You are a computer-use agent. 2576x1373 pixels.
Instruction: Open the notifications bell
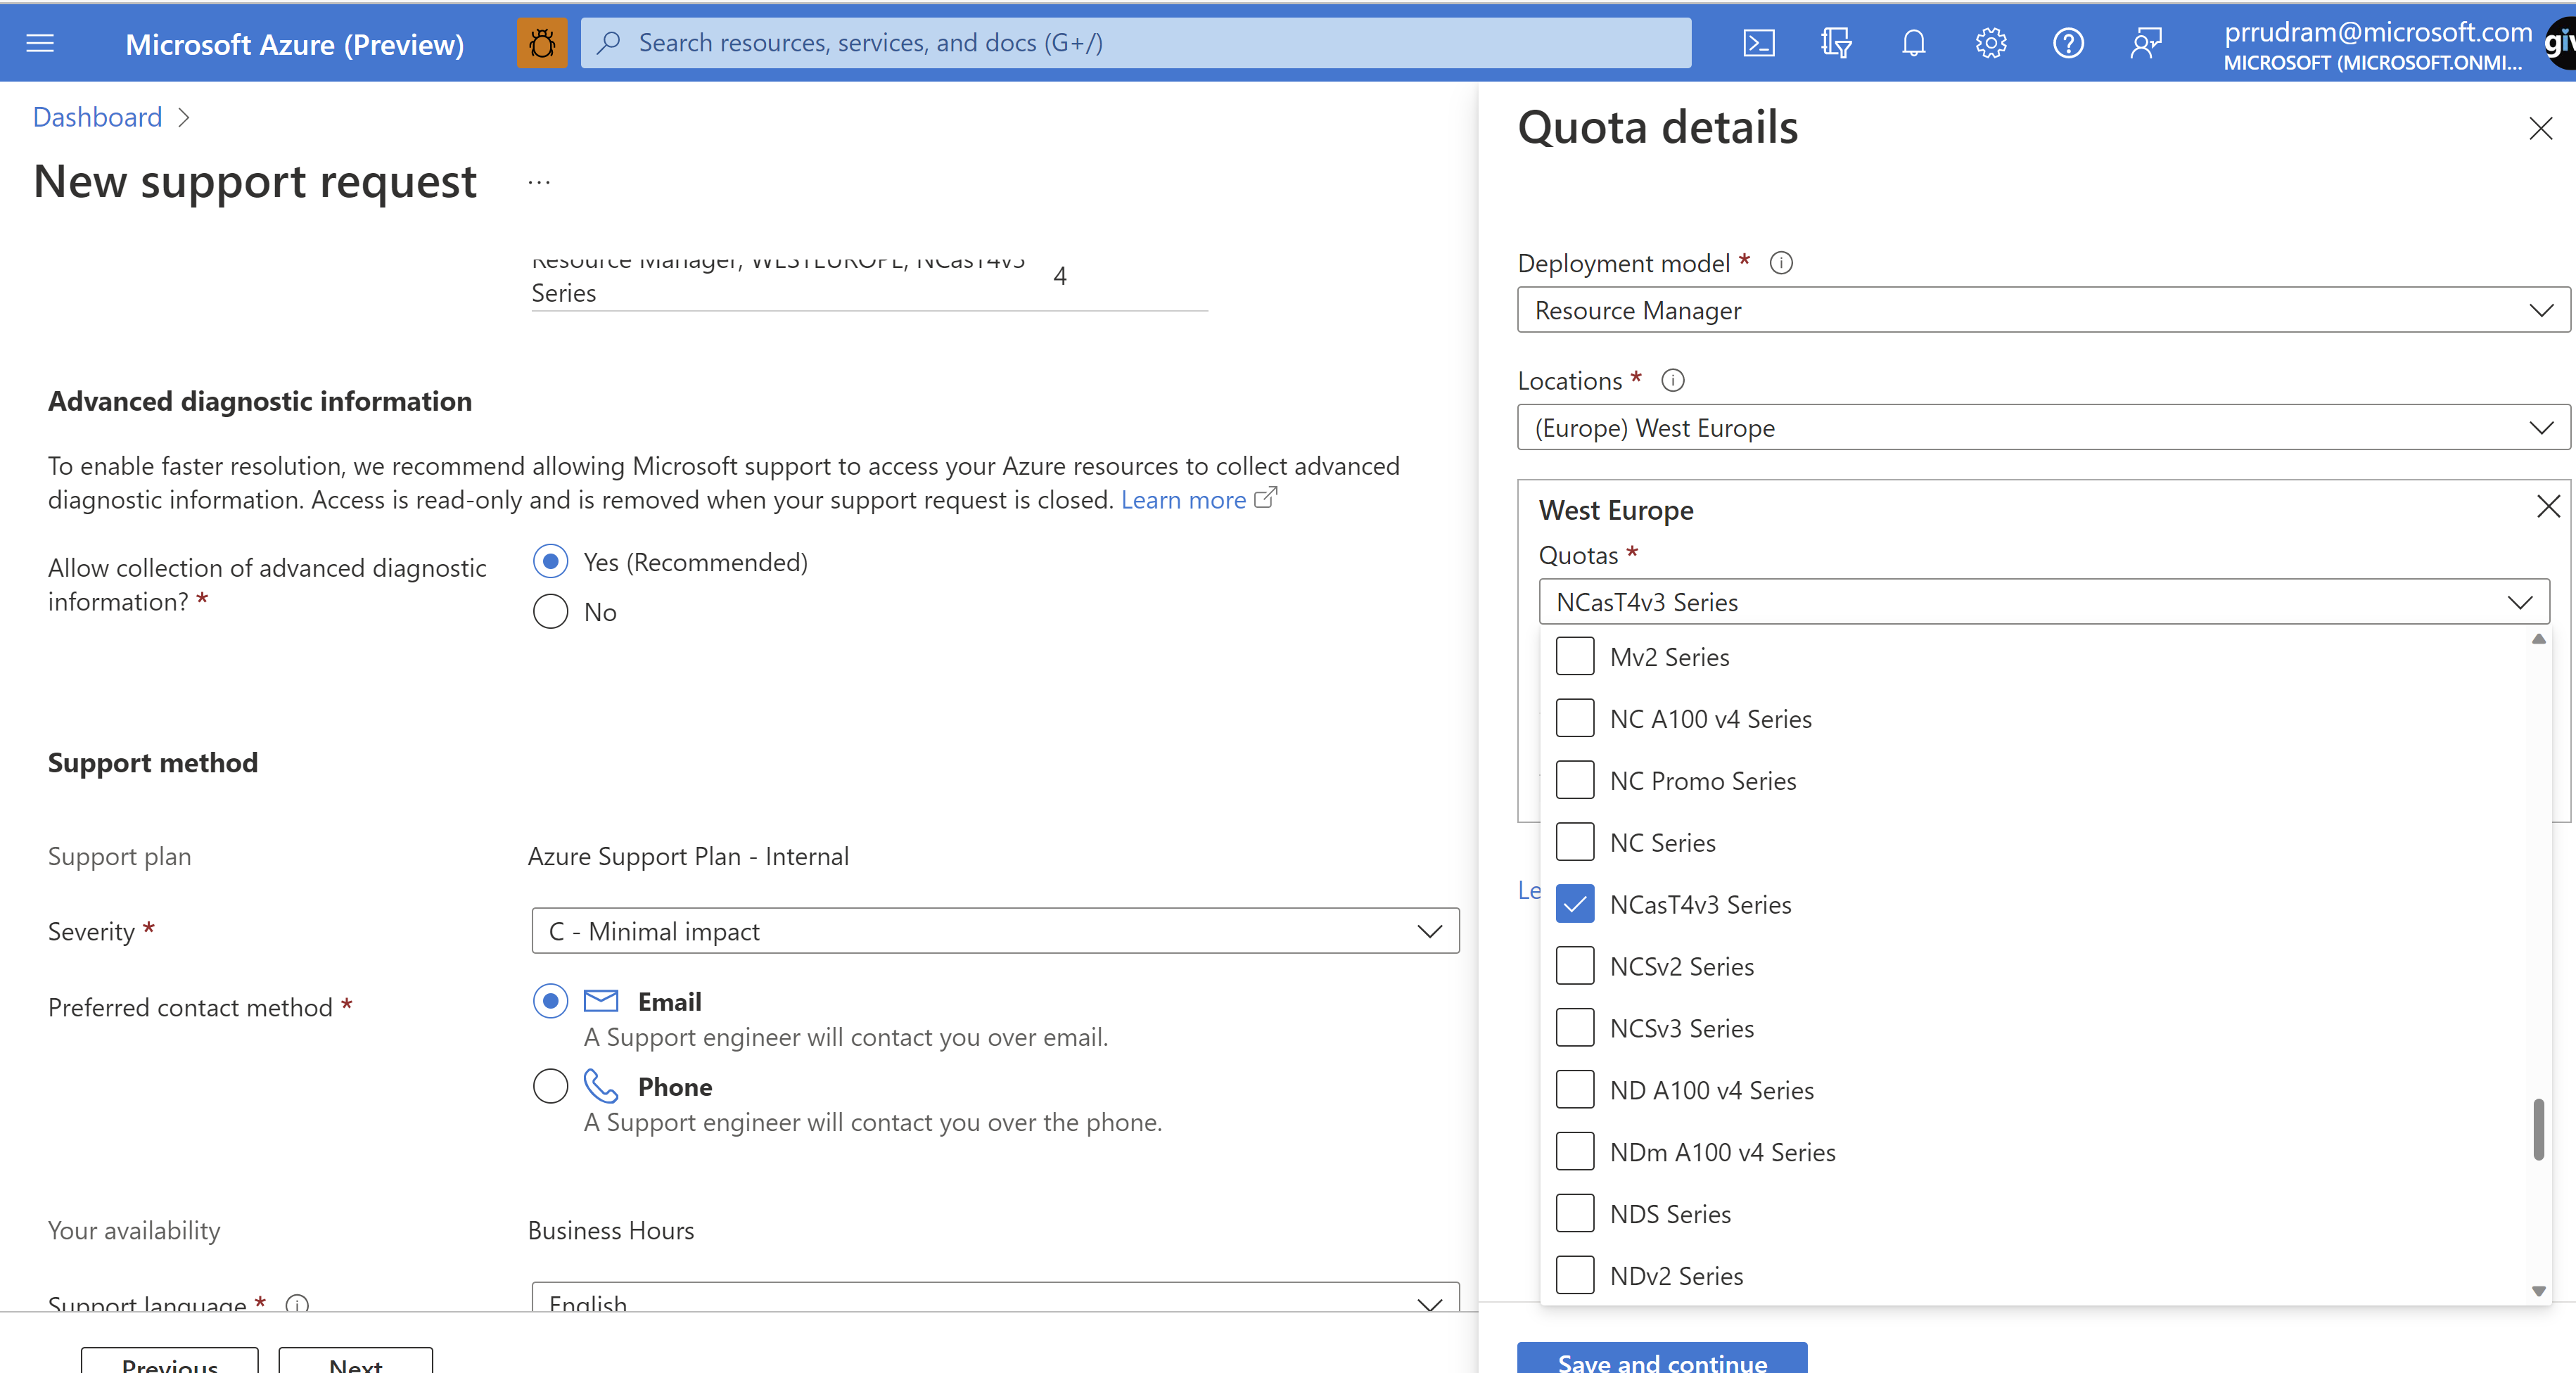pyautogui.click(x=1914, y=43)
